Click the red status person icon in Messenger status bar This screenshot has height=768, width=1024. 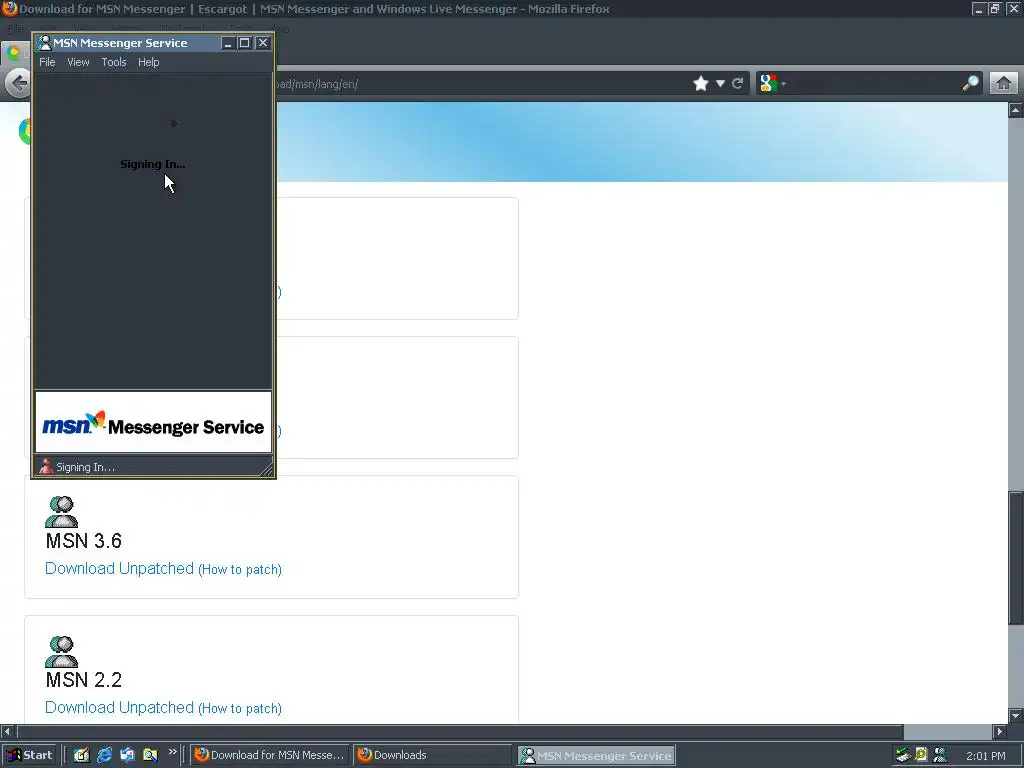pos(46,466)
